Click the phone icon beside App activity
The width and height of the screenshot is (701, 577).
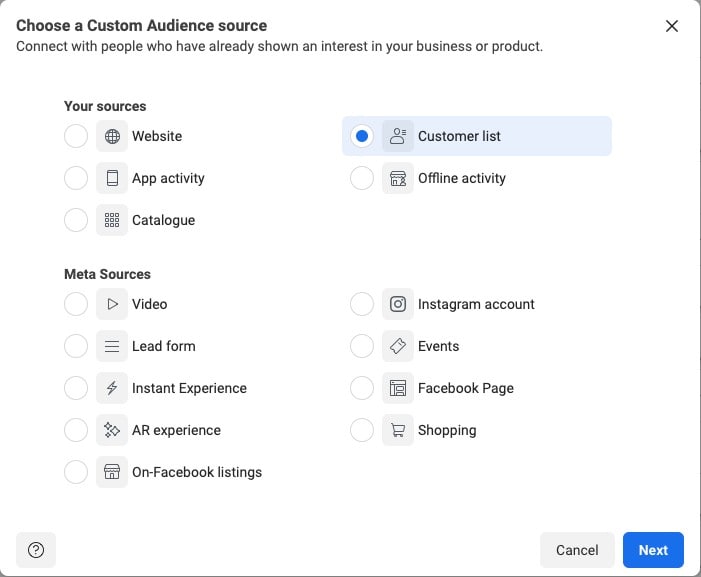click(112, 178)
